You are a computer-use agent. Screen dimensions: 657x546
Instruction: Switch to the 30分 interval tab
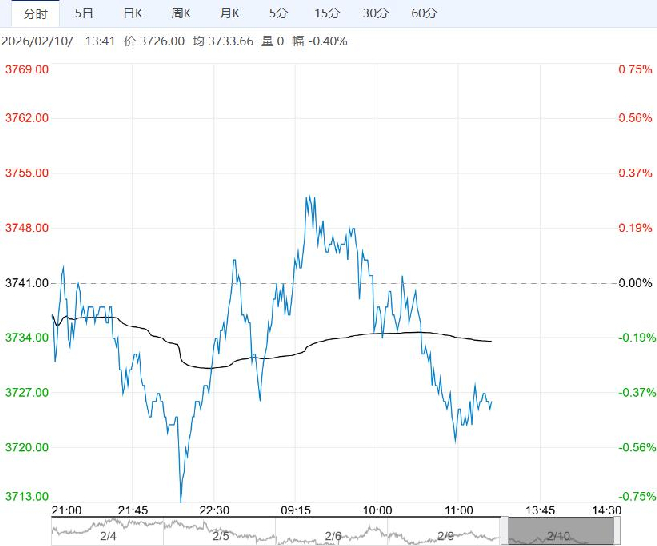tap(375, 13)
